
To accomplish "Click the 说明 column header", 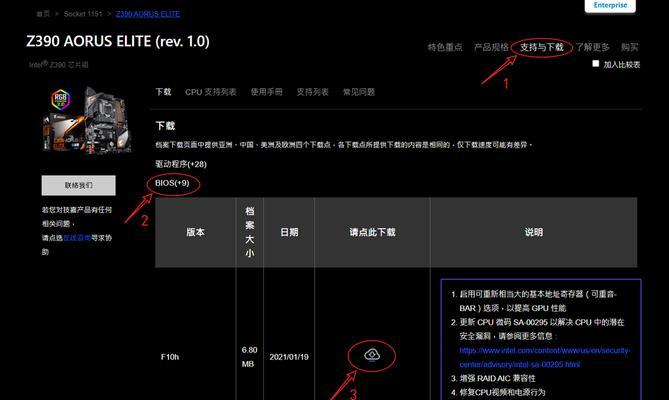I will (534, 232).
